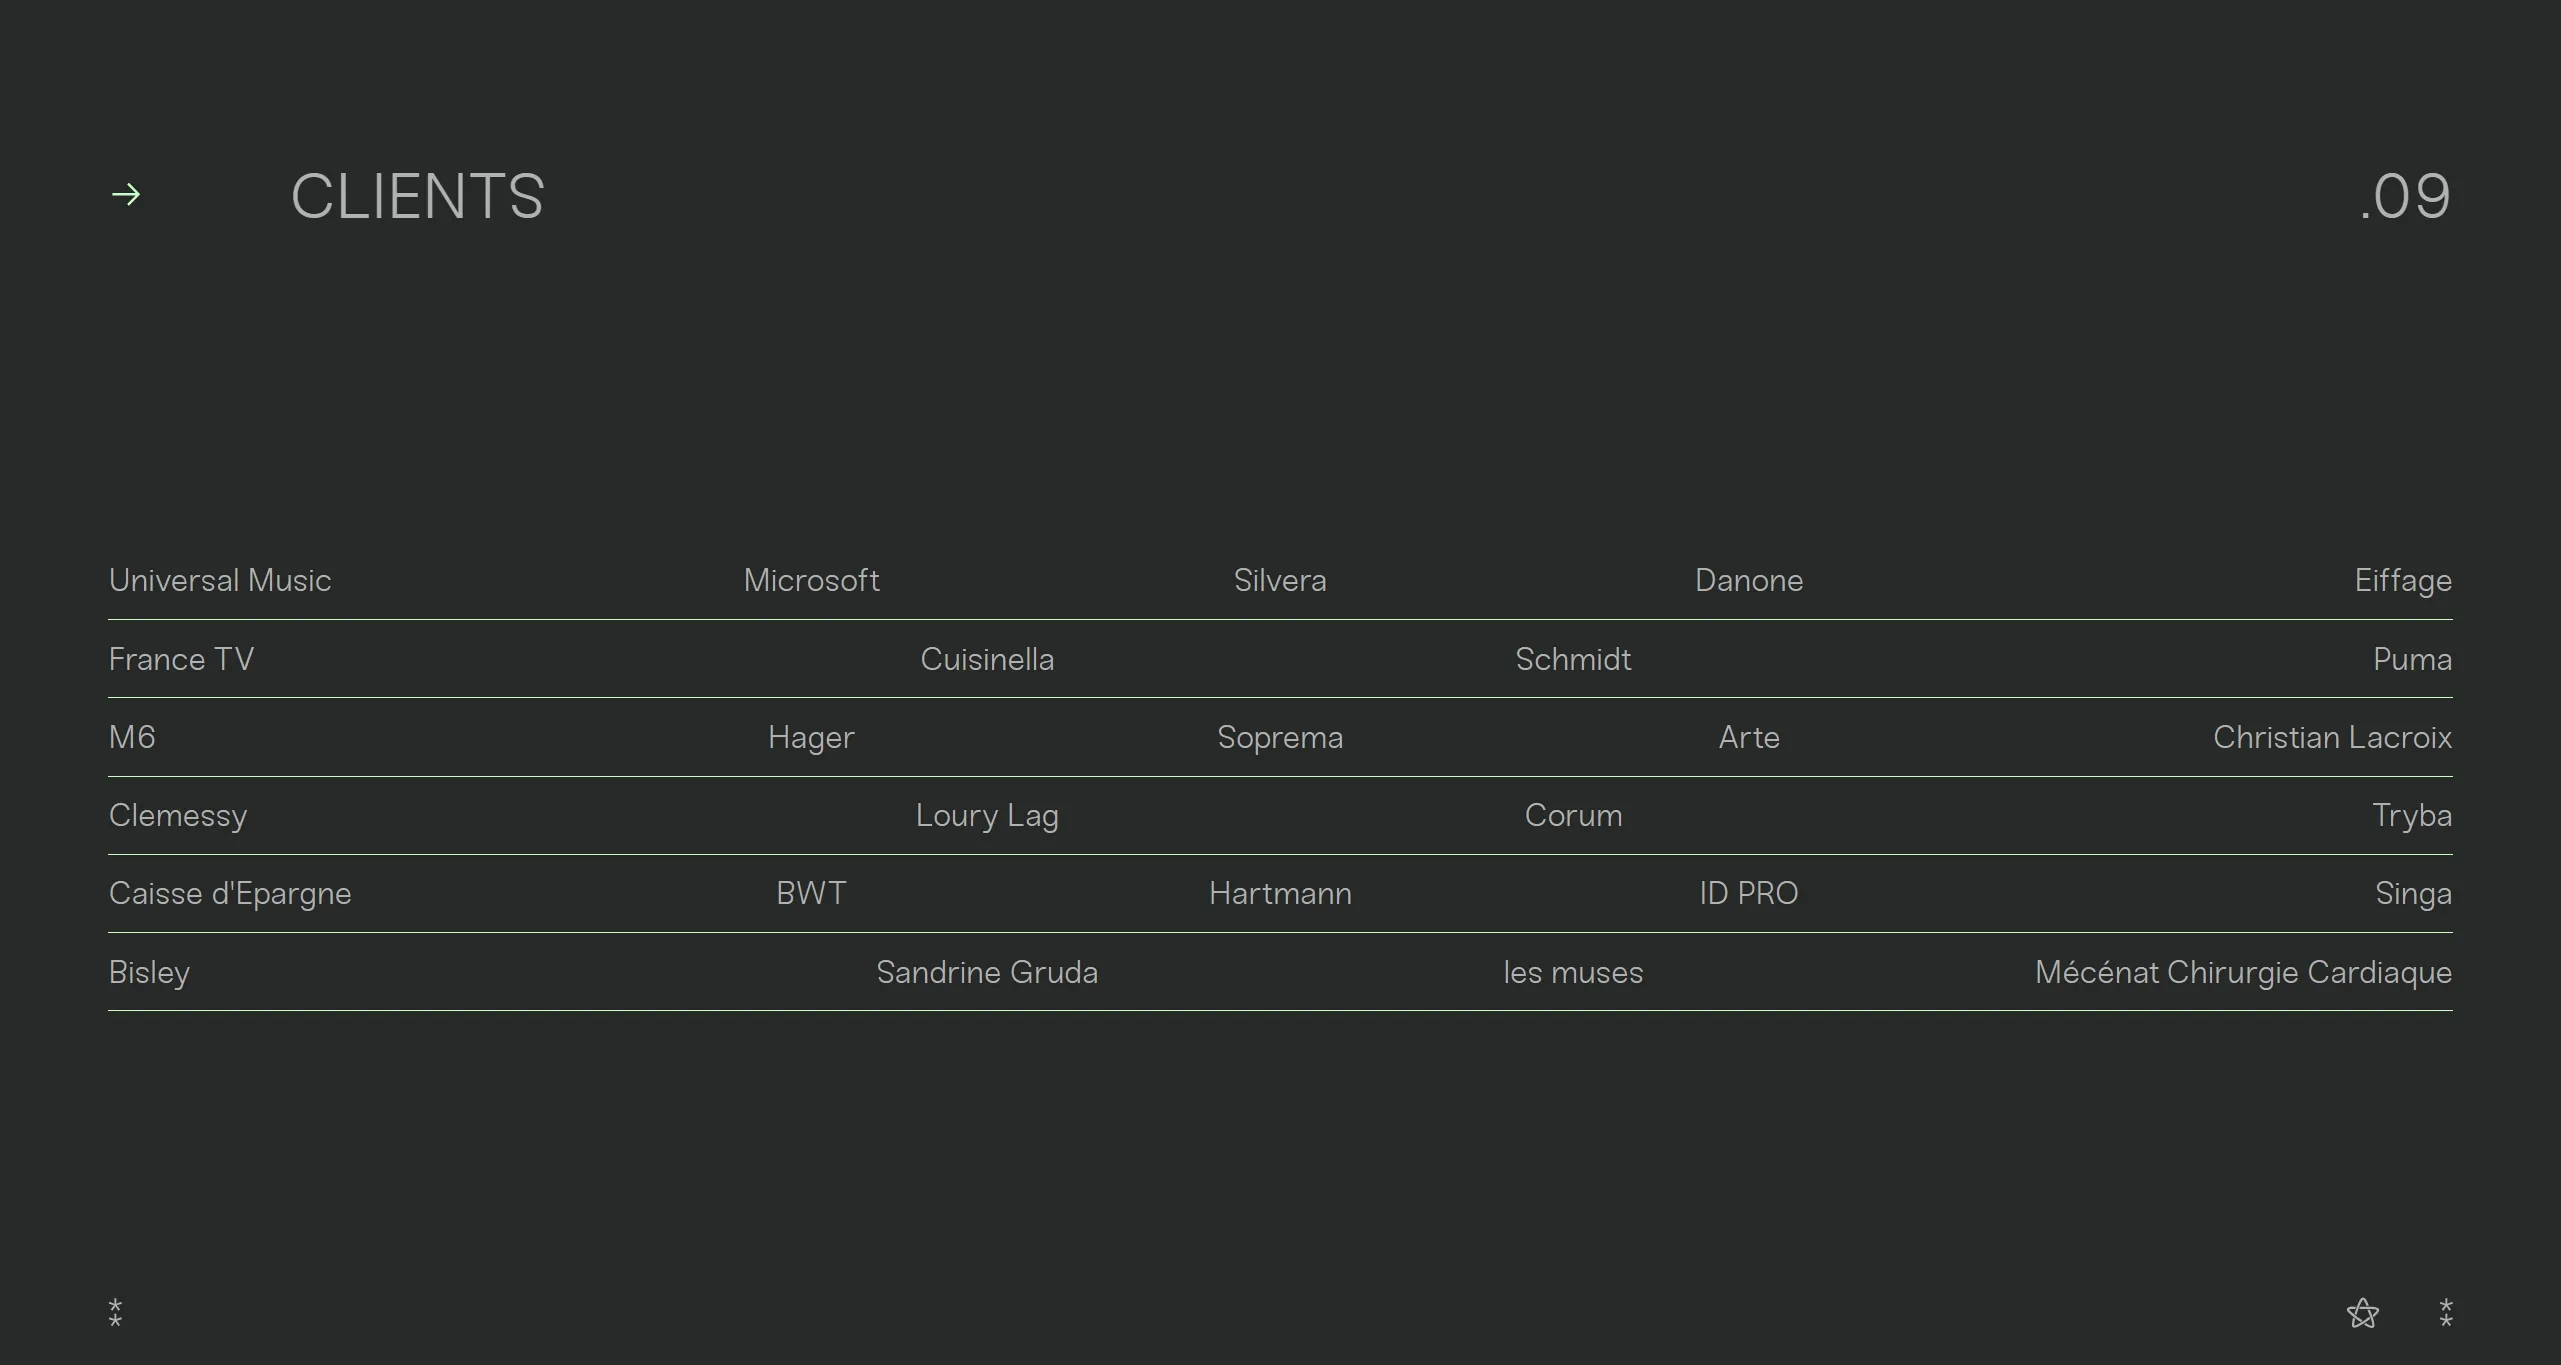Image resolution: width=2561 pixels, height=1365 pixels.
Task: Open the ID PRO entry
Action: [x=1748, y=894]
